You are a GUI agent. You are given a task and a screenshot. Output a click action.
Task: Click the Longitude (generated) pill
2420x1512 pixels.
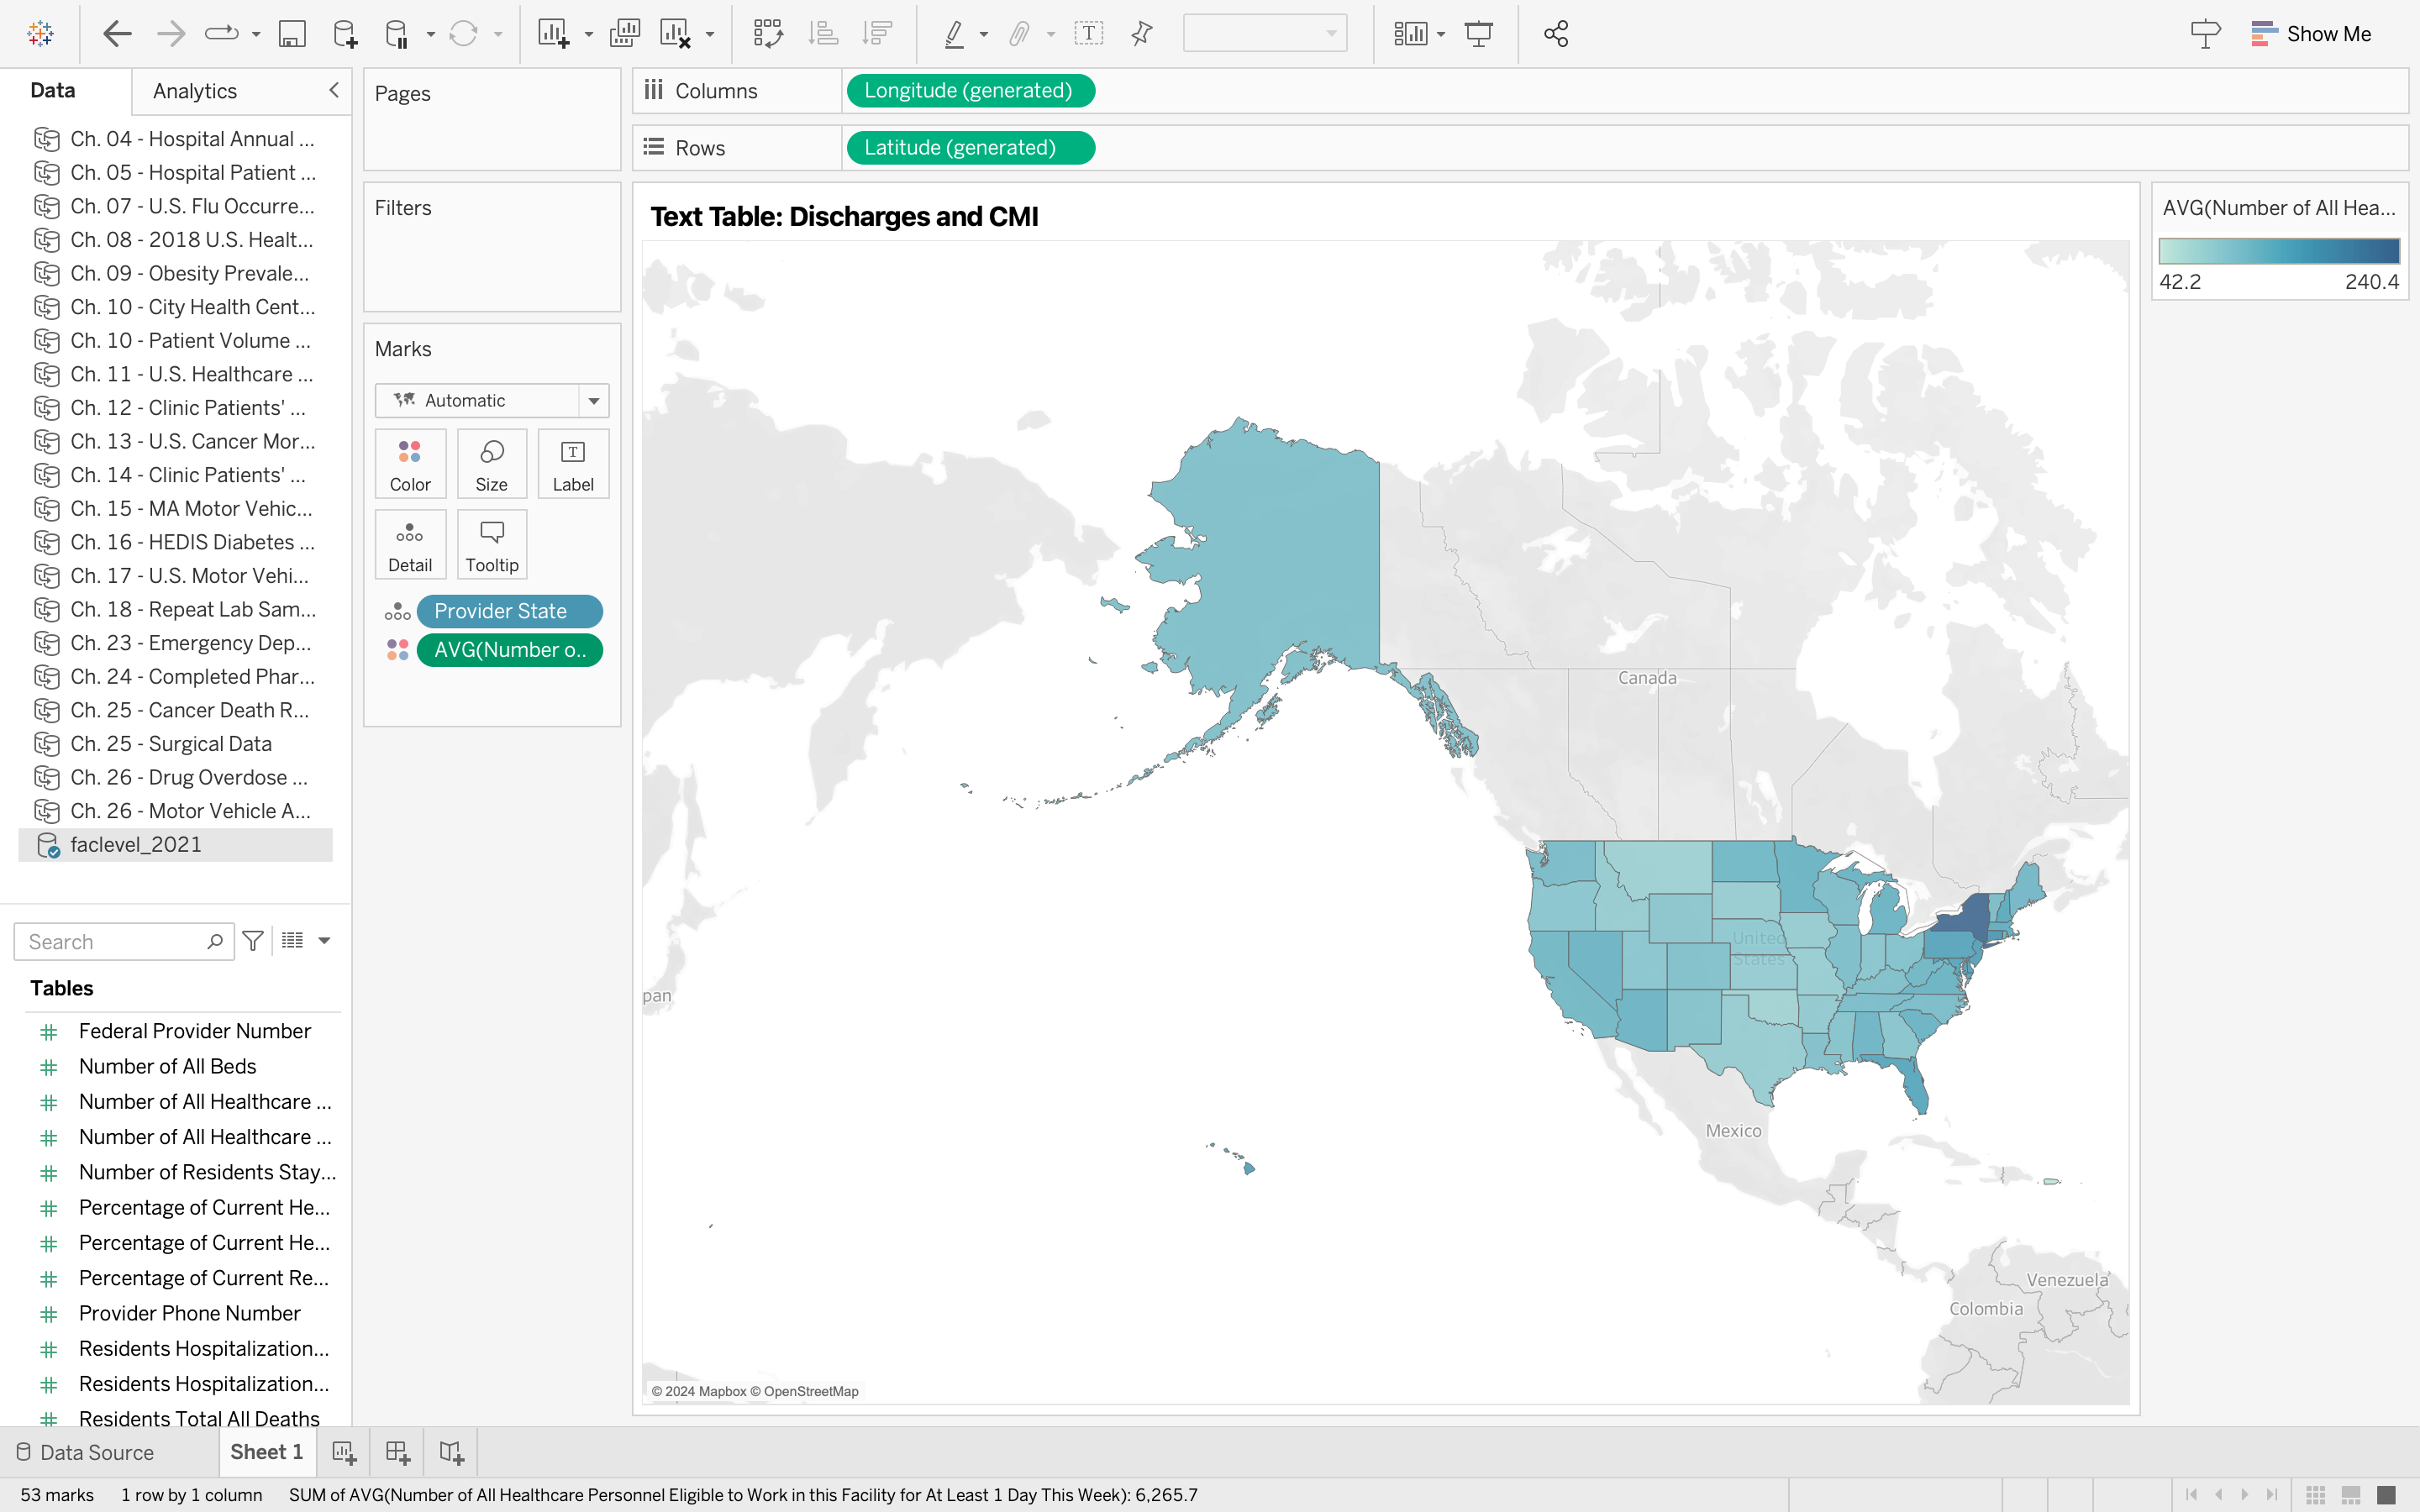tap(969, 91)
